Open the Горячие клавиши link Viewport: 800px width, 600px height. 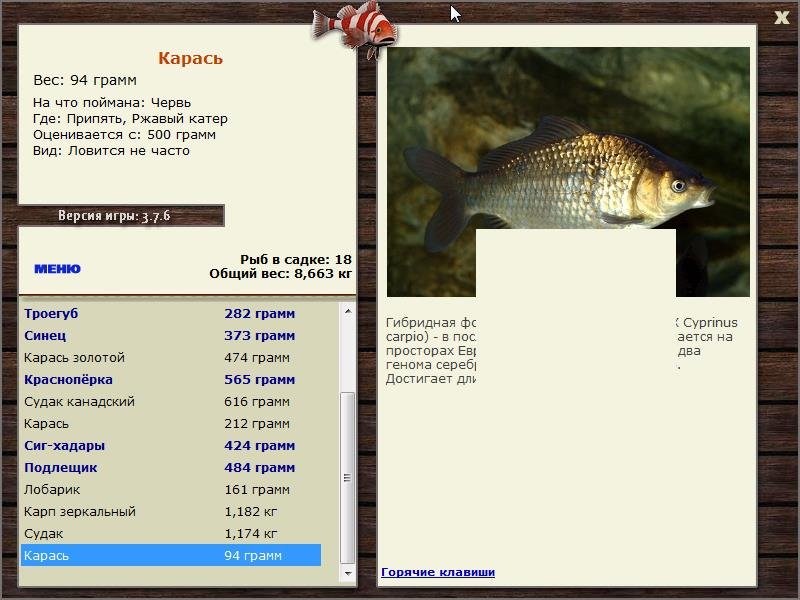pyautogui.click(x=438, y=572)
